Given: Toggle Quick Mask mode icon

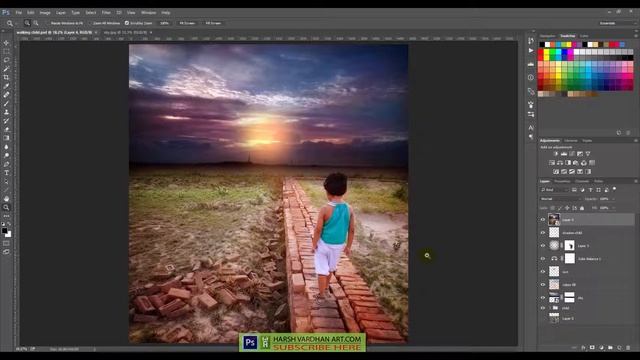Looking at the screenshot, I should coord(6,243).
